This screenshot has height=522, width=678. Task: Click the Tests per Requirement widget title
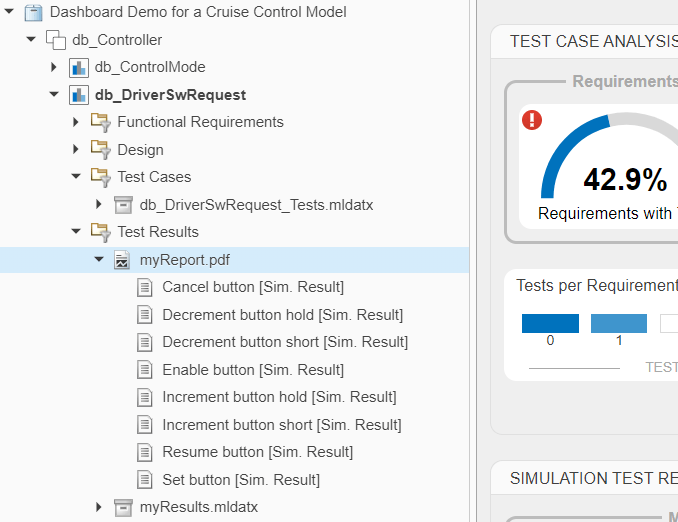597,285
